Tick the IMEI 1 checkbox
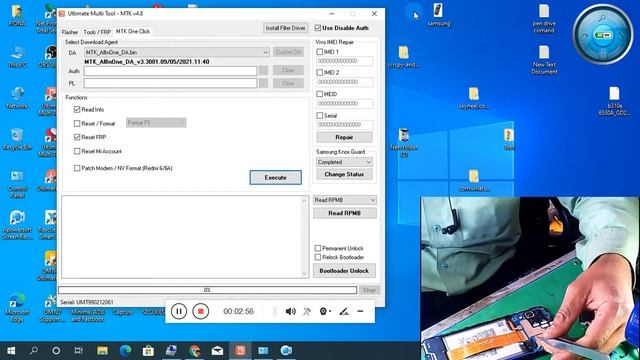 click(x=320, y=52)
